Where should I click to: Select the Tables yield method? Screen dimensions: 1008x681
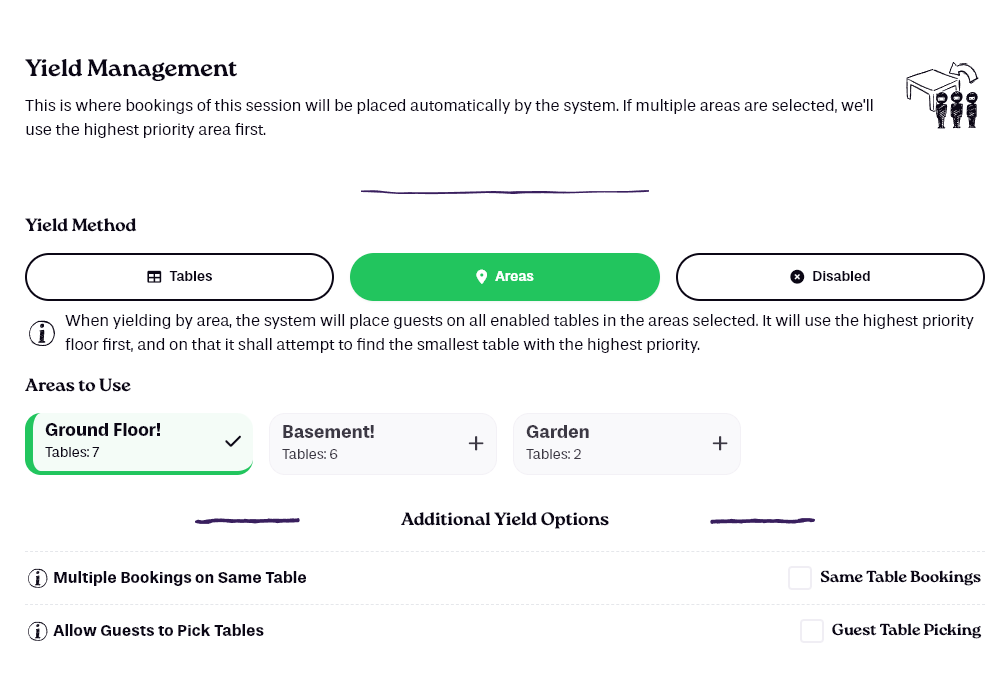tap(179, 277)
